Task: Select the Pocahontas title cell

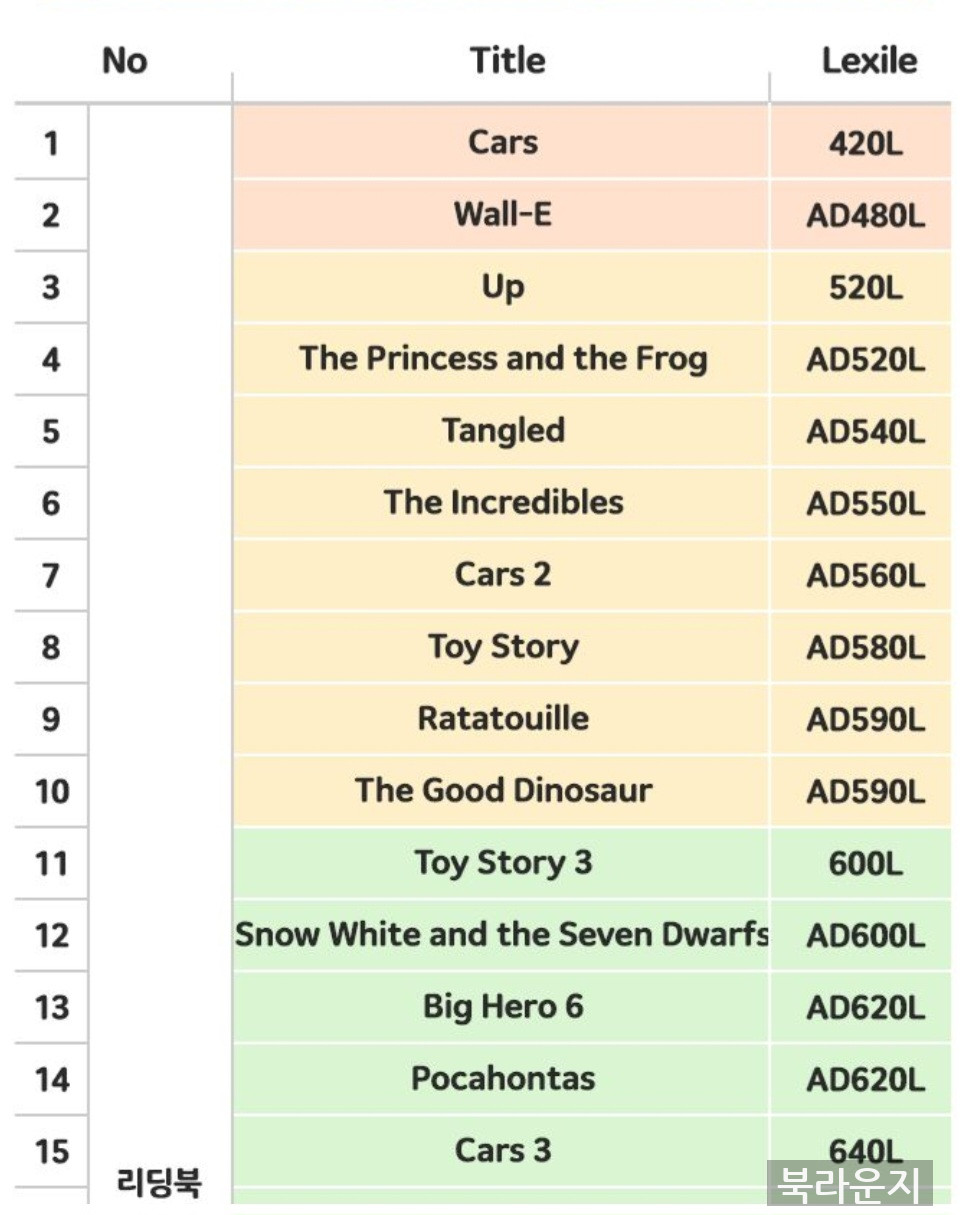Action: click(x=502, y=1078)
